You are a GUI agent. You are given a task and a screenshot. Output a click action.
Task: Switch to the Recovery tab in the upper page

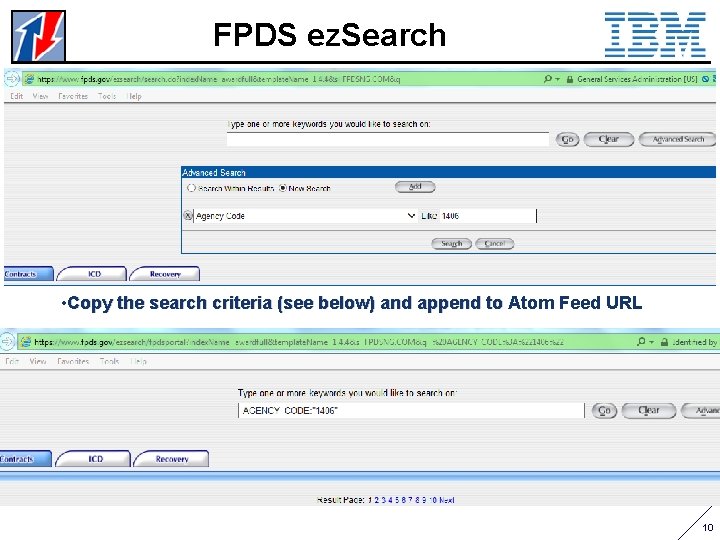tap(165, 274)
